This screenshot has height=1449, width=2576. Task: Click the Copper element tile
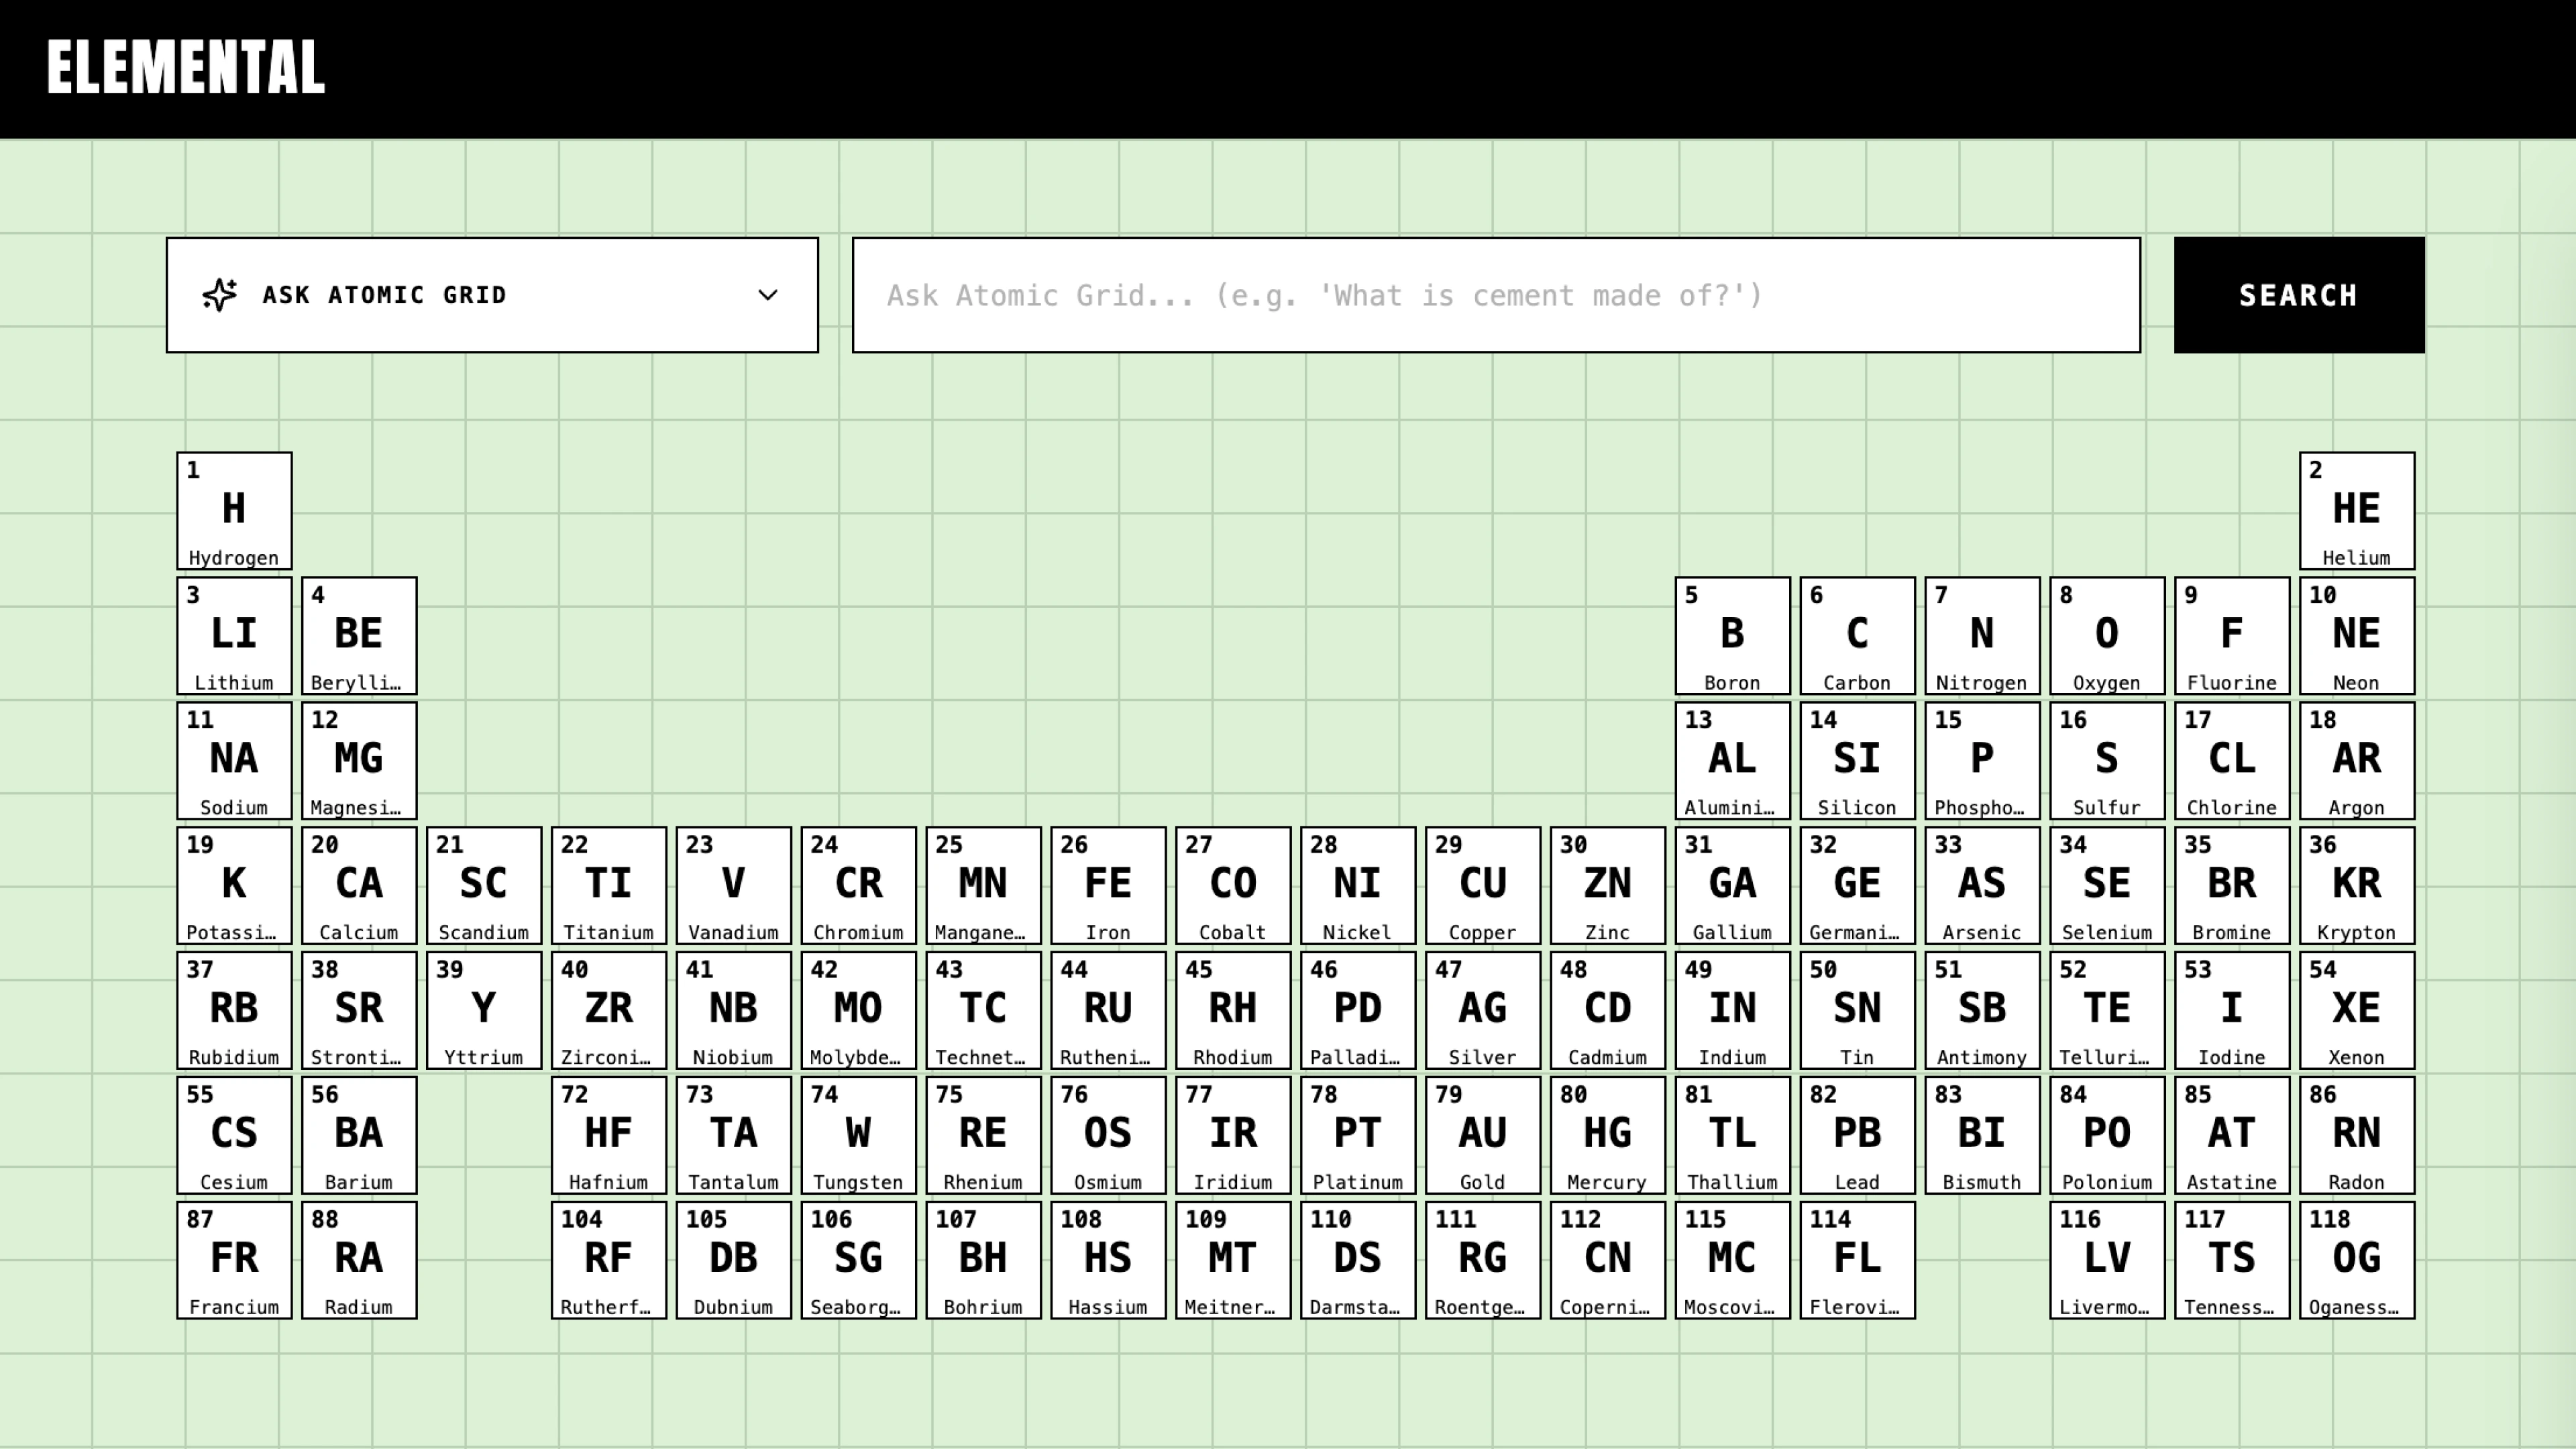[1483, 885]
